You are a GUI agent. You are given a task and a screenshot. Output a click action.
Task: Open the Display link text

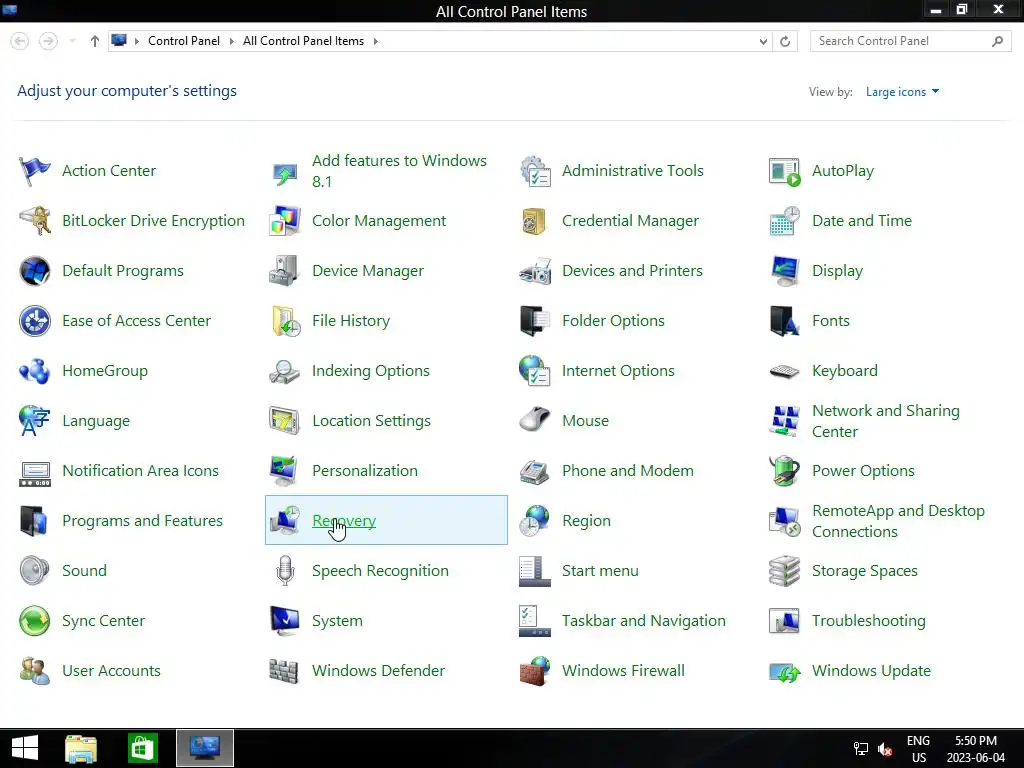click(837, 271)
